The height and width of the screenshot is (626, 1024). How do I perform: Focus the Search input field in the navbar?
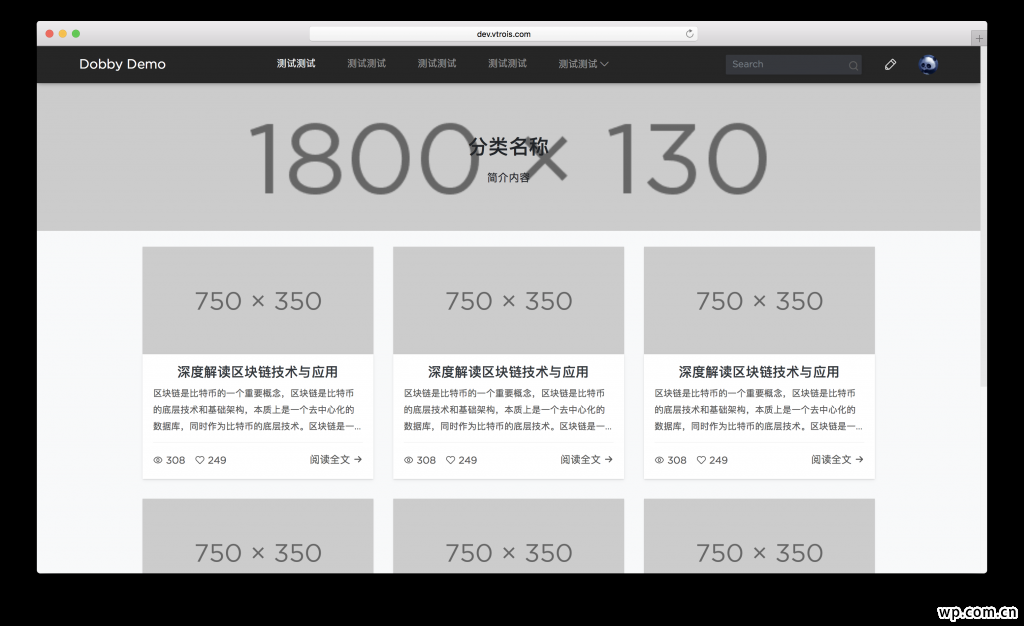[x=793, y=65]
